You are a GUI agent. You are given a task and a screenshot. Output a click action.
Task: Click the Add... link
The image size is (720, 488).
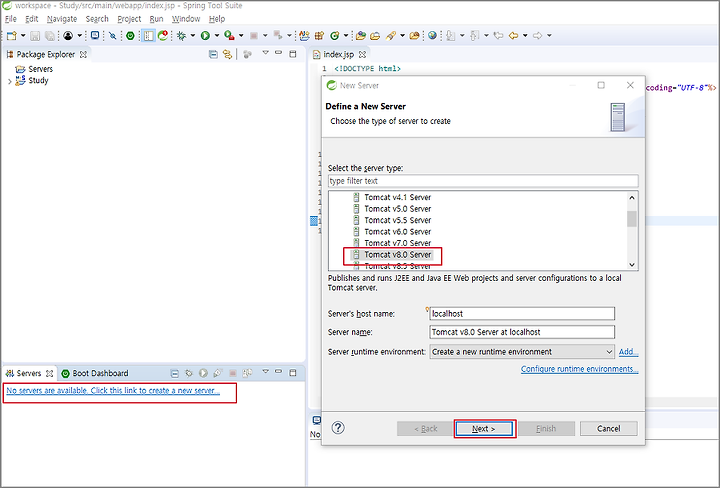[628, 352]
